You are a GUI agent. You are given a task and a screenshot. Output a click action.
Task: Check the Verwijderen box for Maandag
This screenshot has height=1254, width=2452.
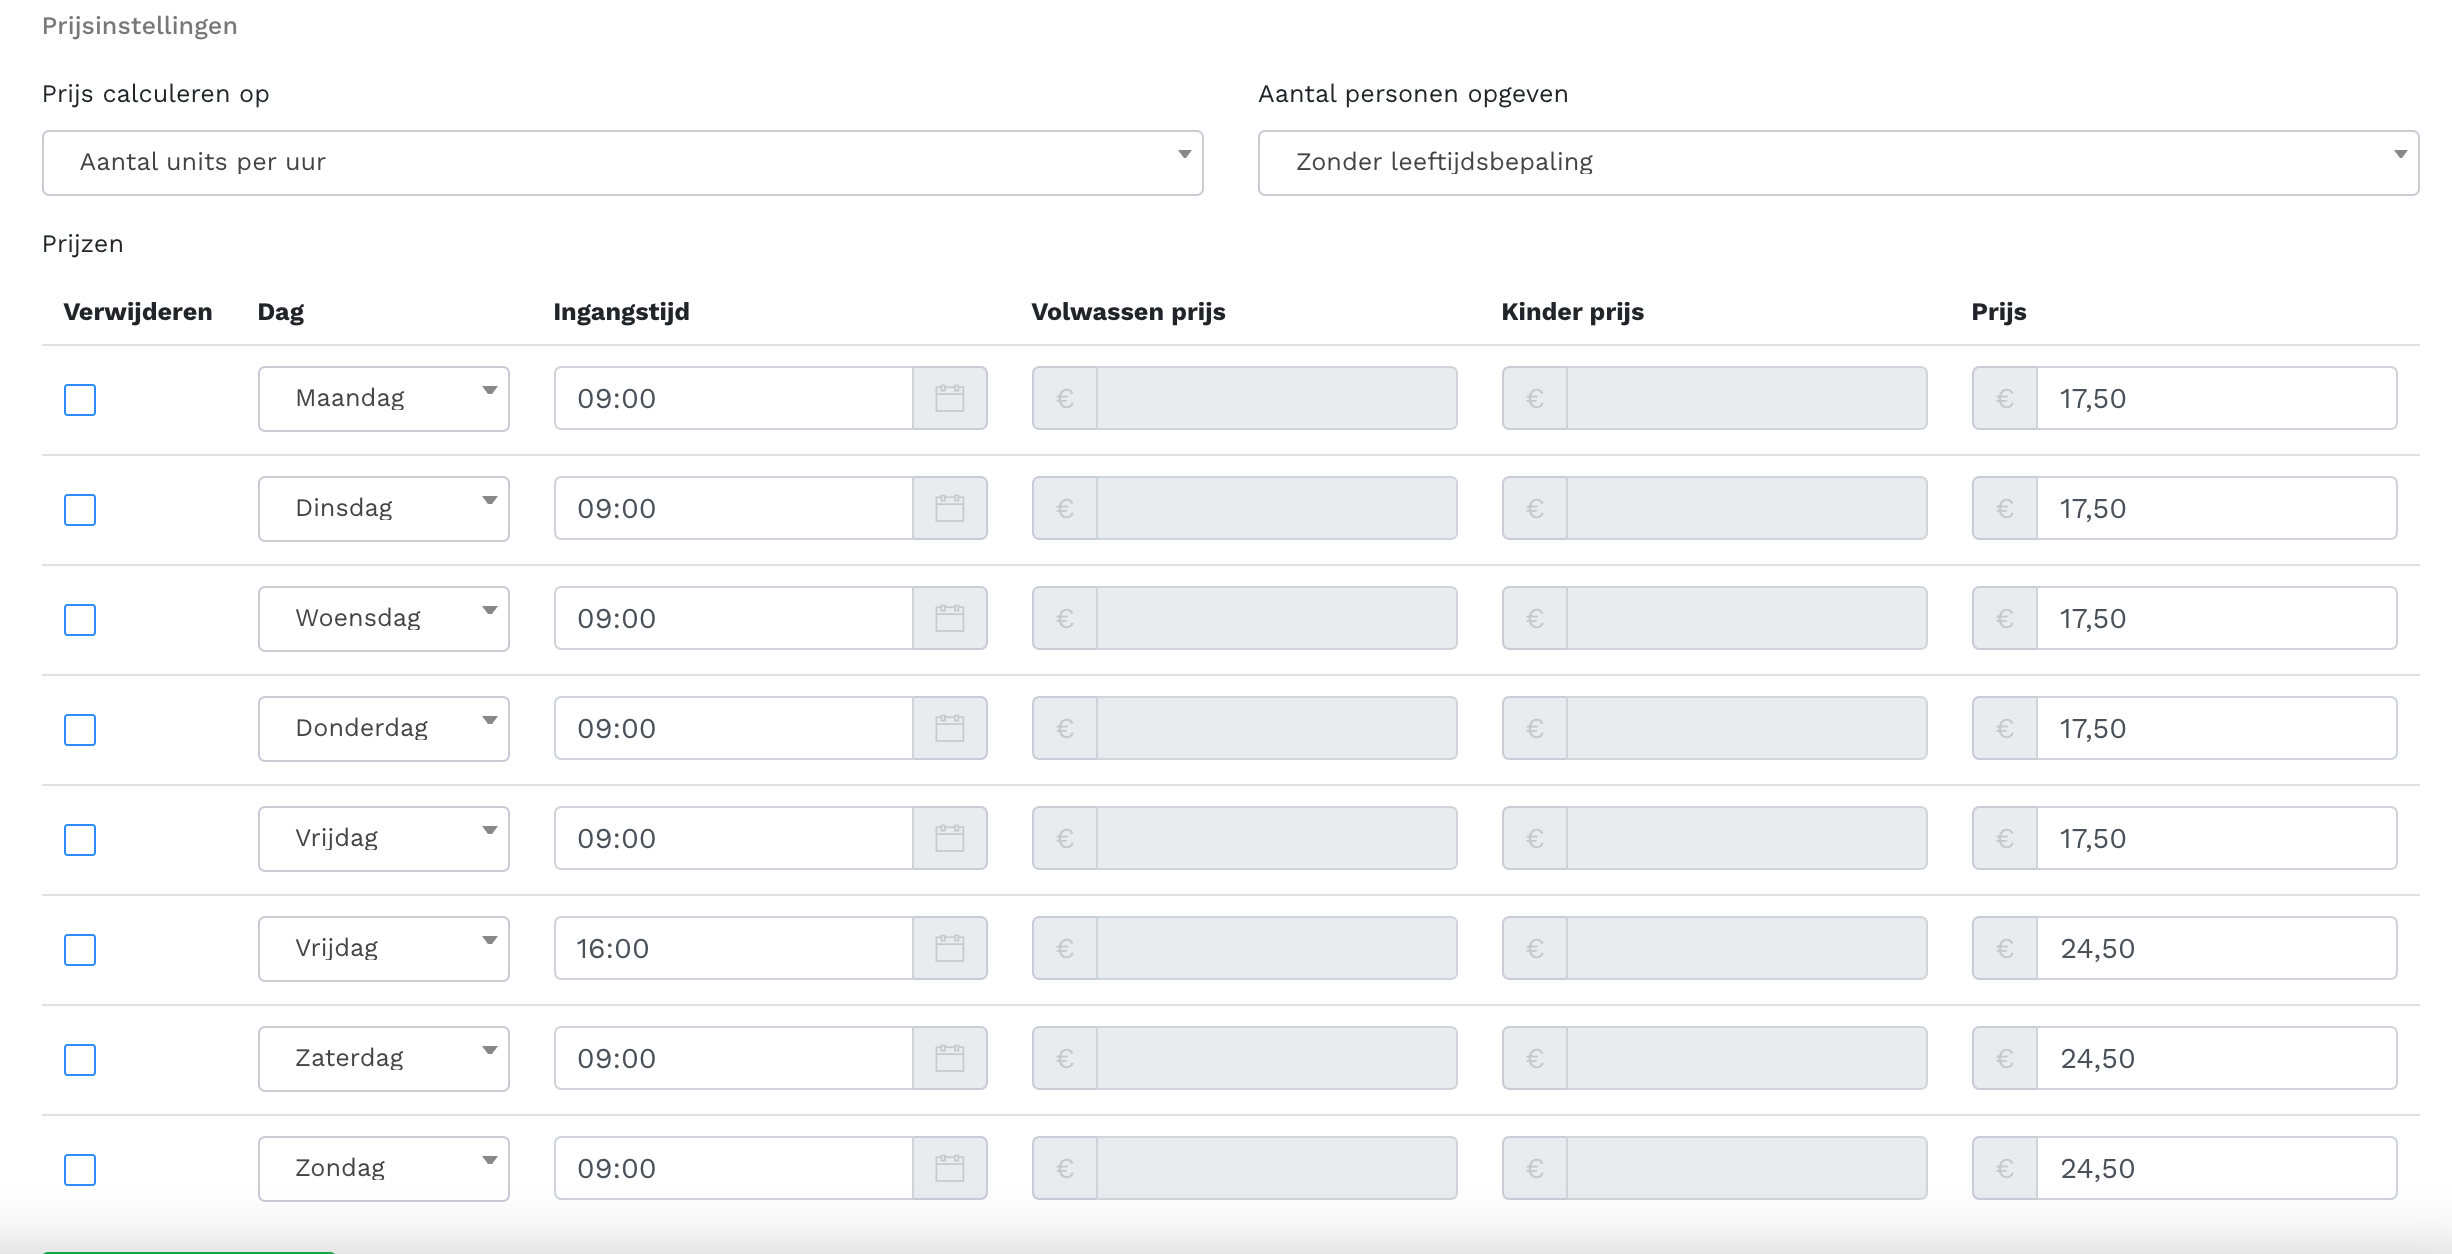point(80,400)
